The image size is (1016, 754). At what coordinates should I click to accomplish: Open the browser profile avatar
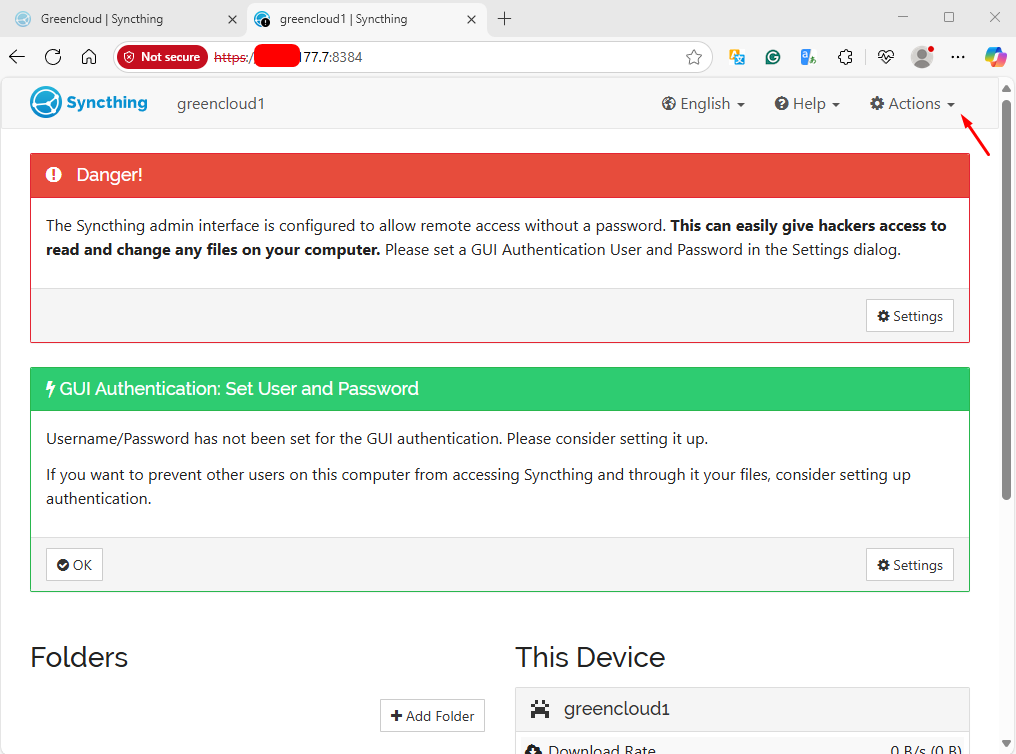pyautogui.click(x=922, y=57)
